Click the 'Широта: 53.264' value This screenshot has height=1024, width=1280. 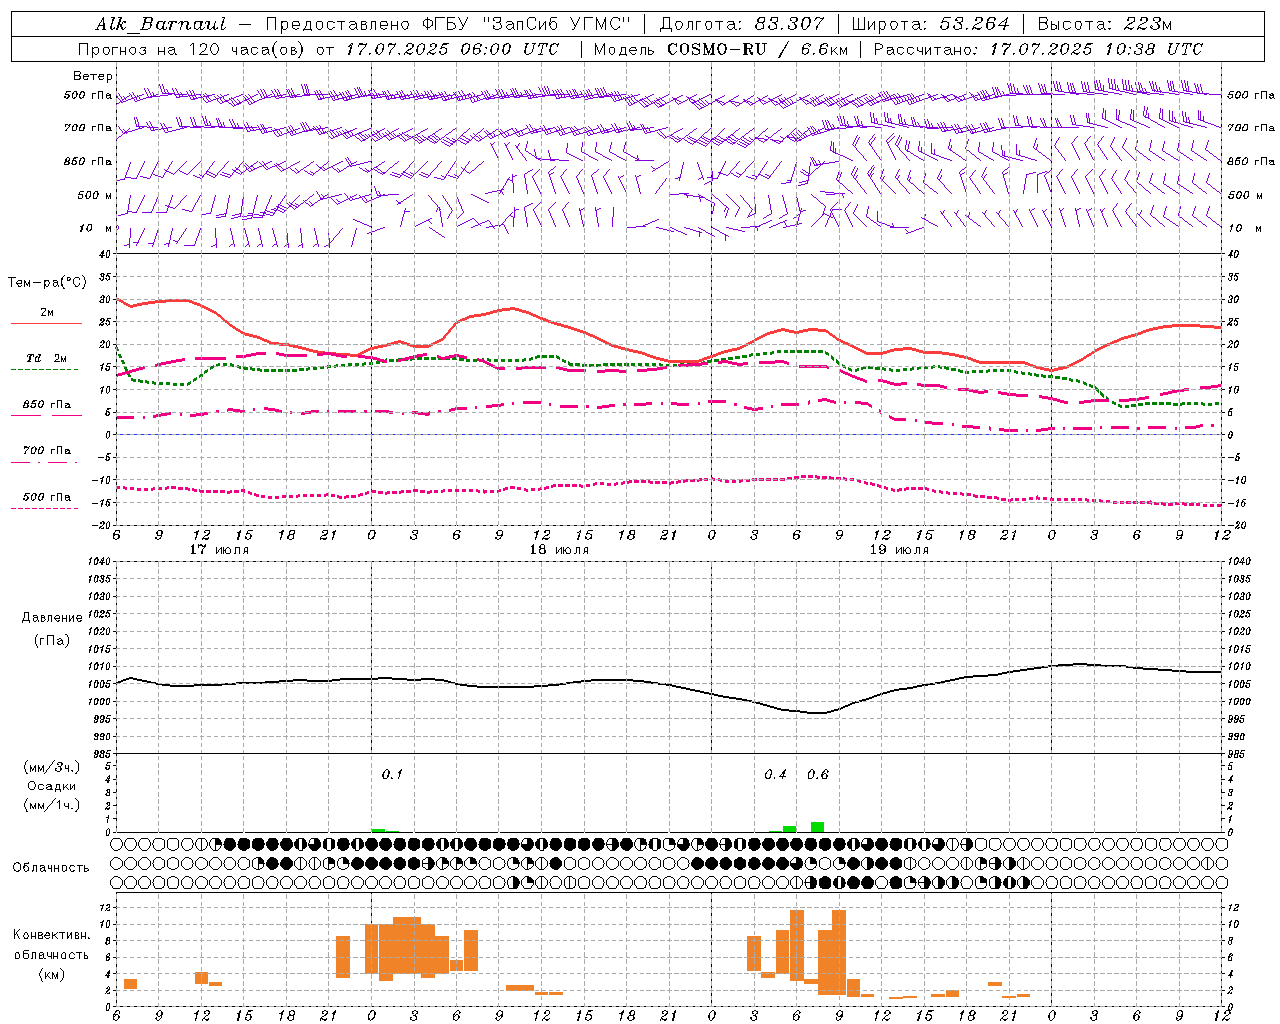(931, 24)
